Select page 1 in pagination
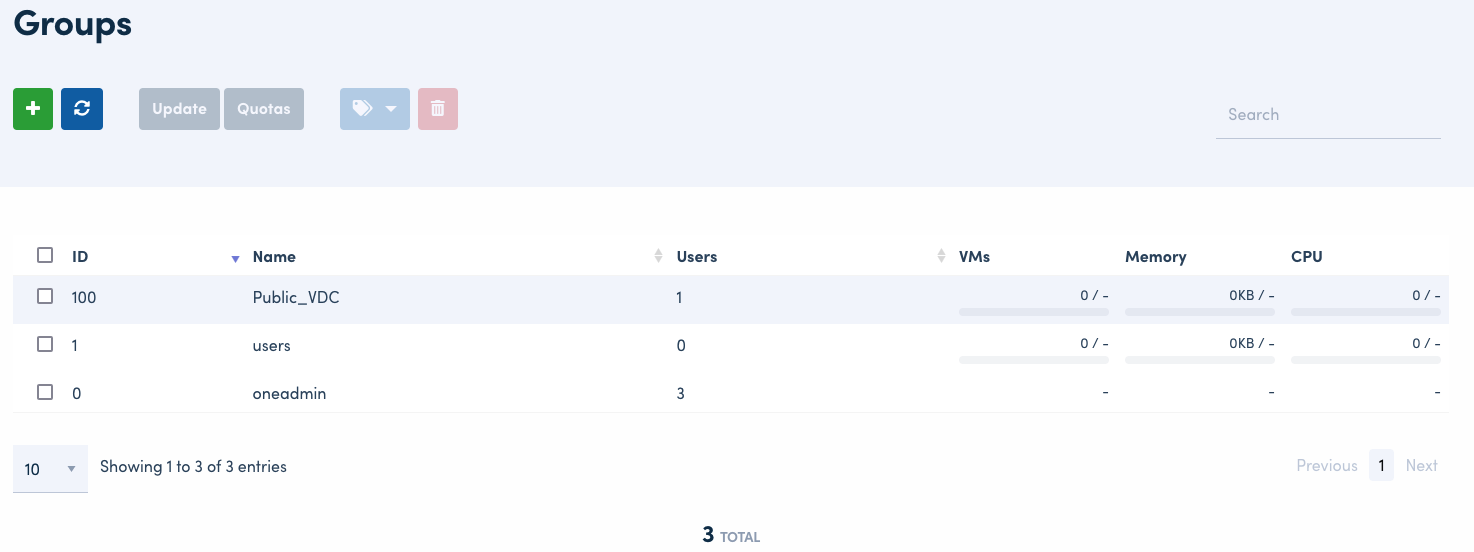The width and height of the screenshot is (1474, 552). (1381, 465)
